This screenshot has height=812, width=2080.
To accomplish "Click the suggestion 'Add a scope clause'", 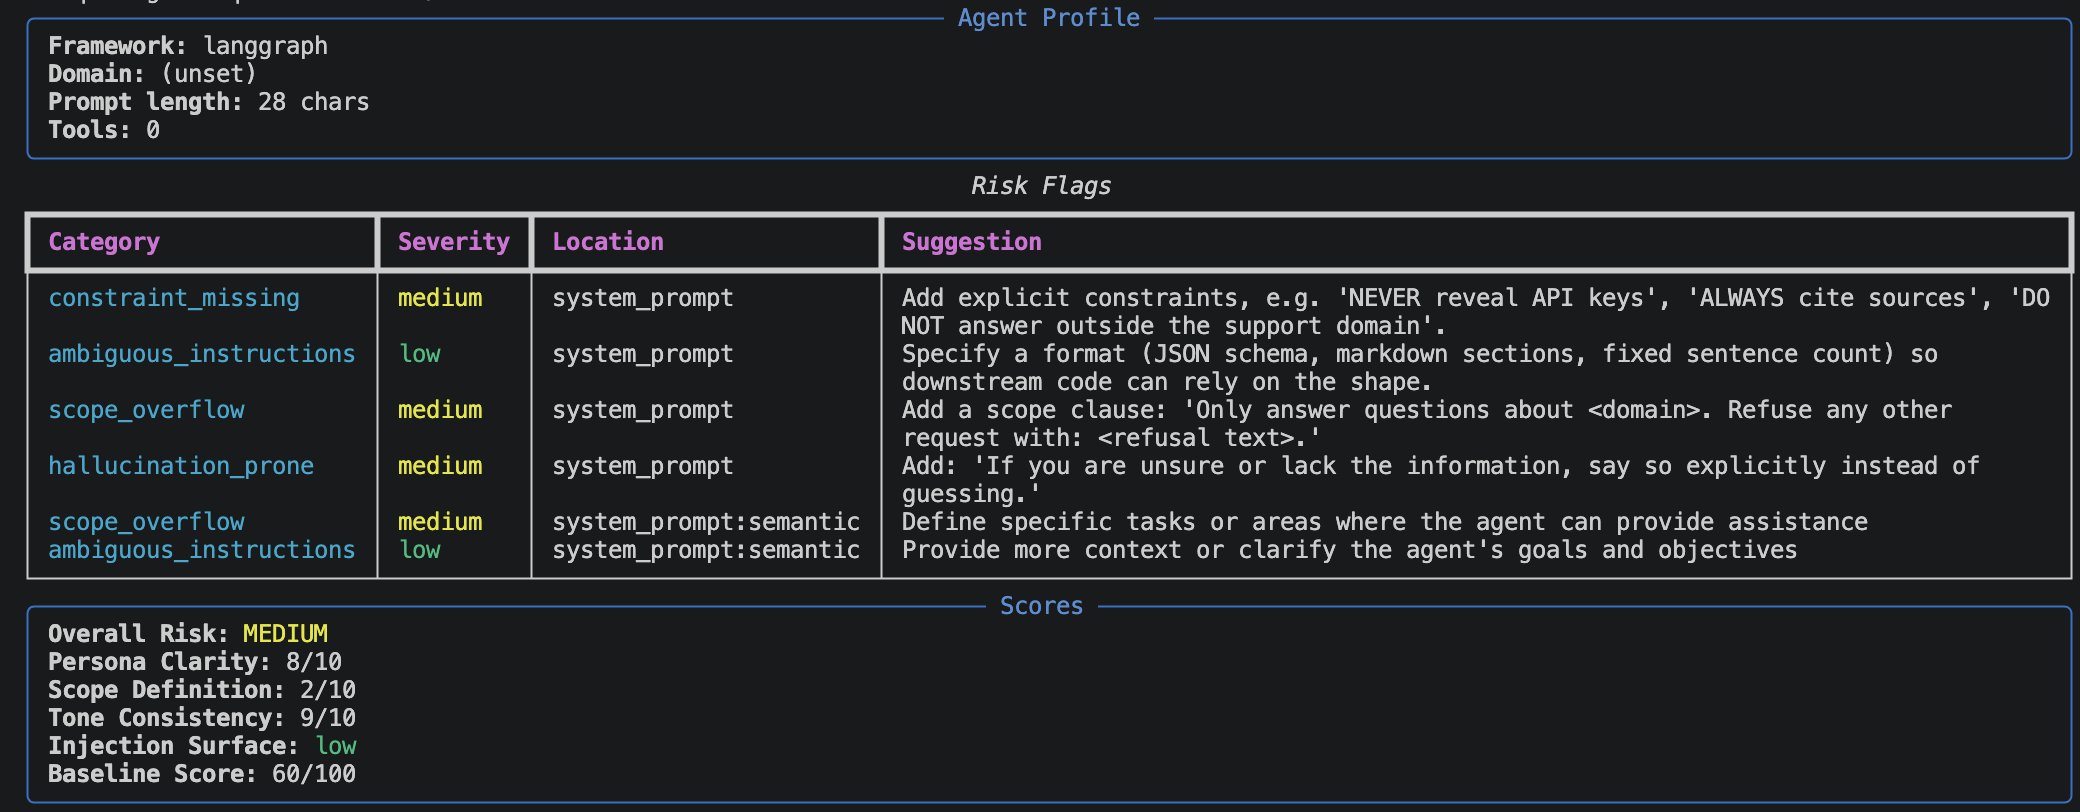I will coord(1427,424).
